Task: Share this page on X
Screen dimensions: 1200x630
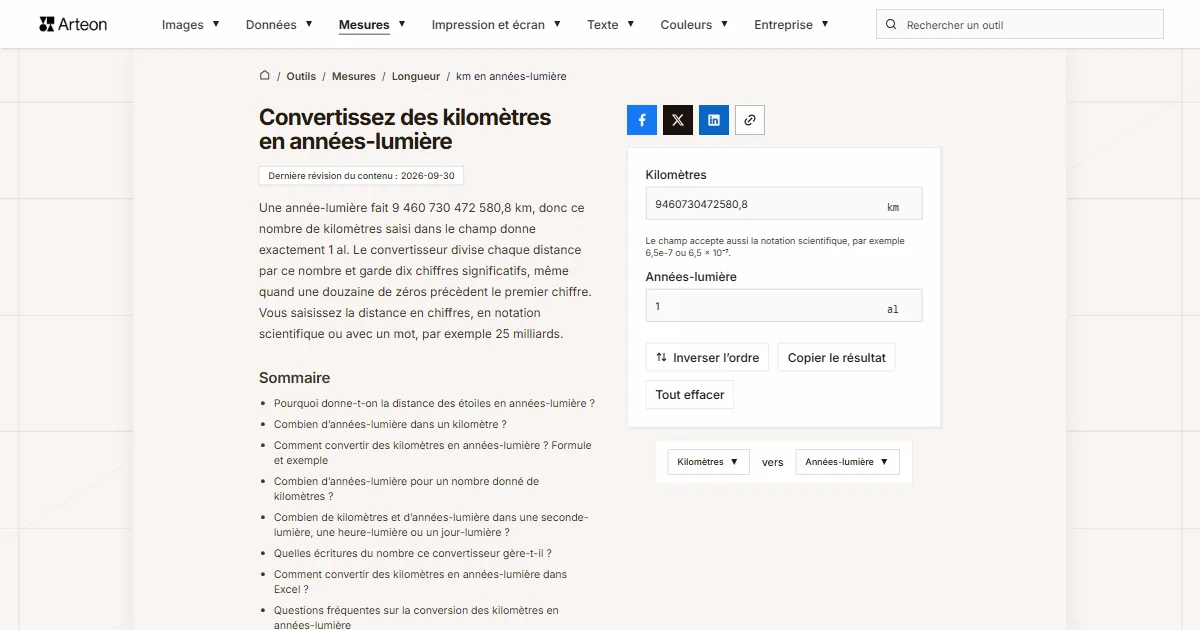Action: click(678, 120)
